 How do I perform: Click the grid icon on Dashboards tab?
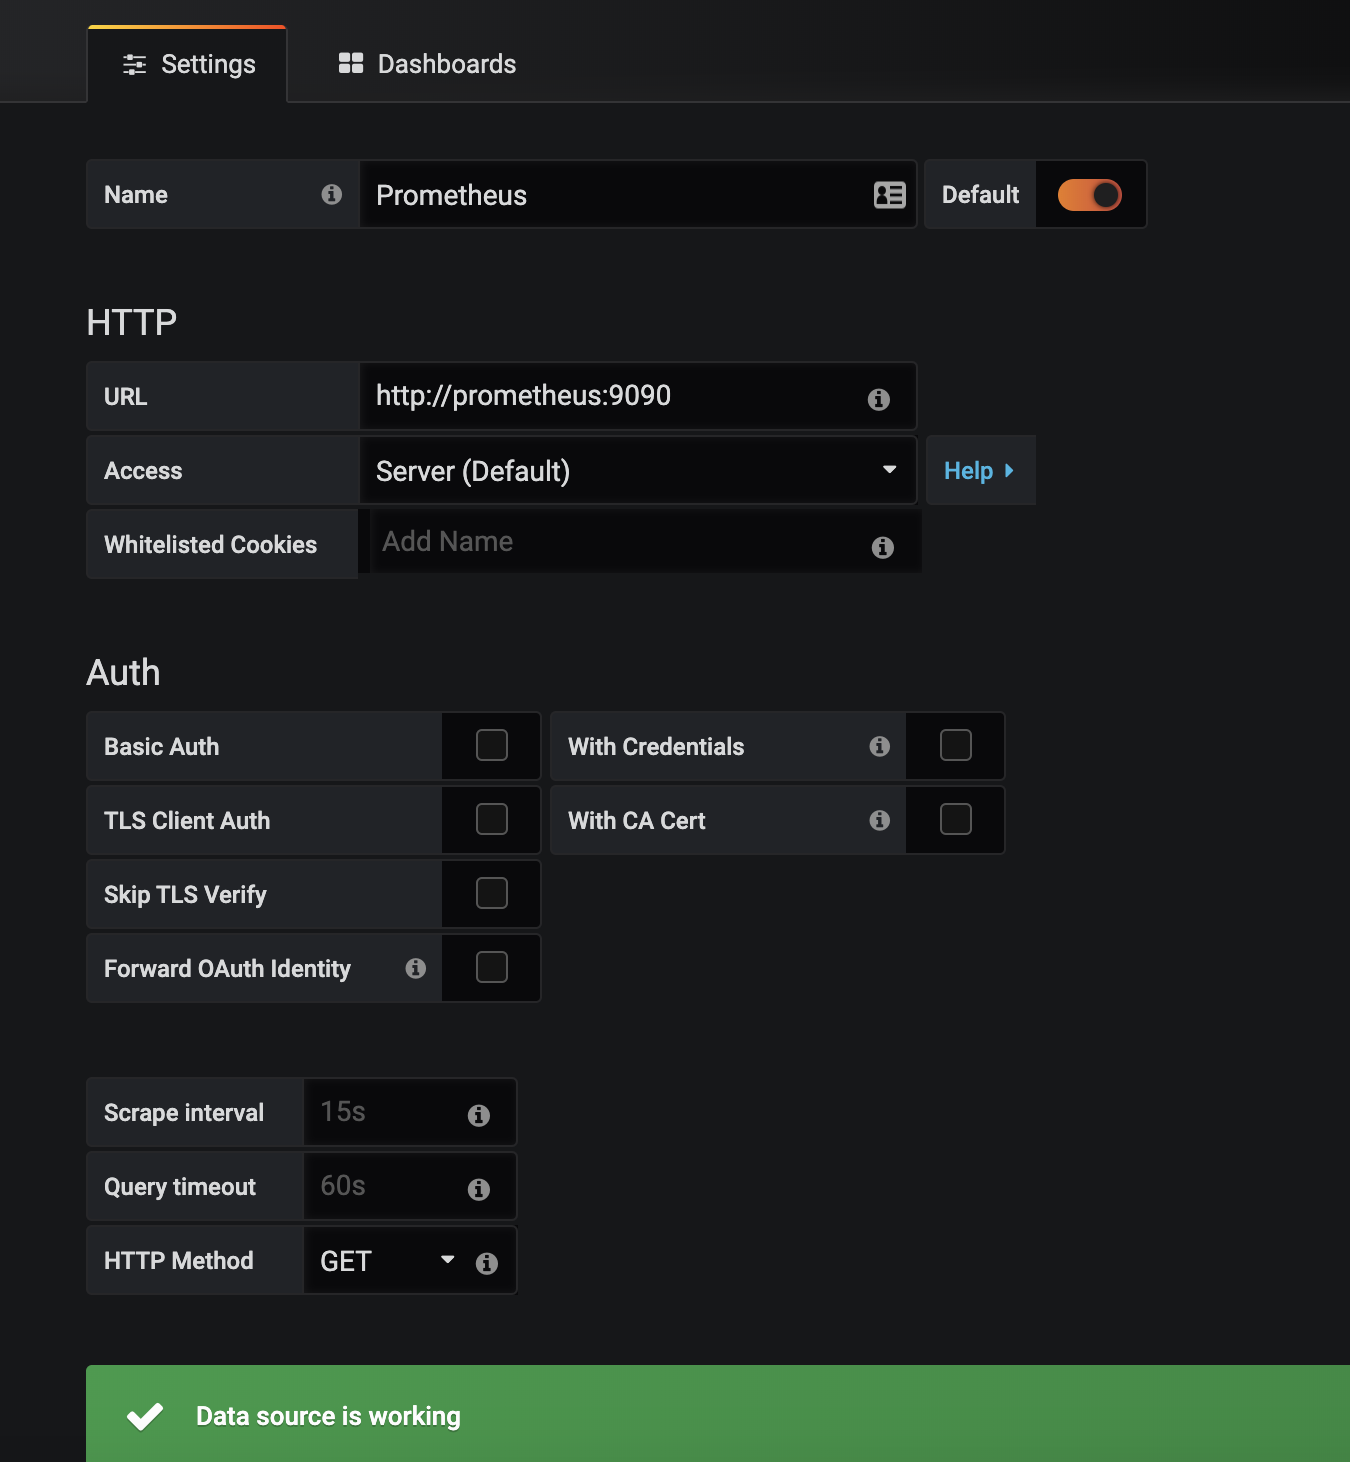coord(351,63)
